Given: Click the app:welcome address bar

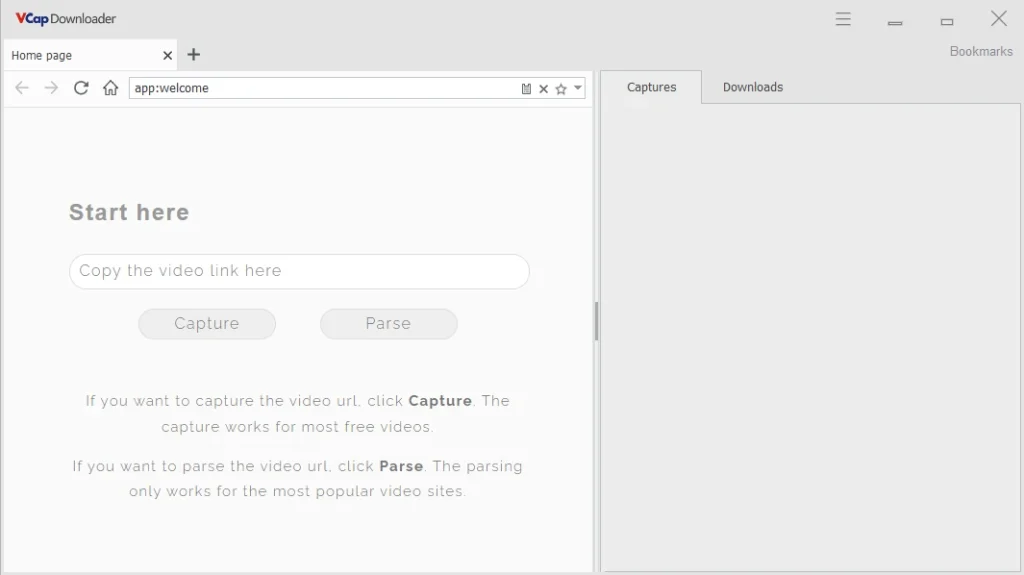Looking at the screenshot, I should pyautogui.click(x=320, y=88).
